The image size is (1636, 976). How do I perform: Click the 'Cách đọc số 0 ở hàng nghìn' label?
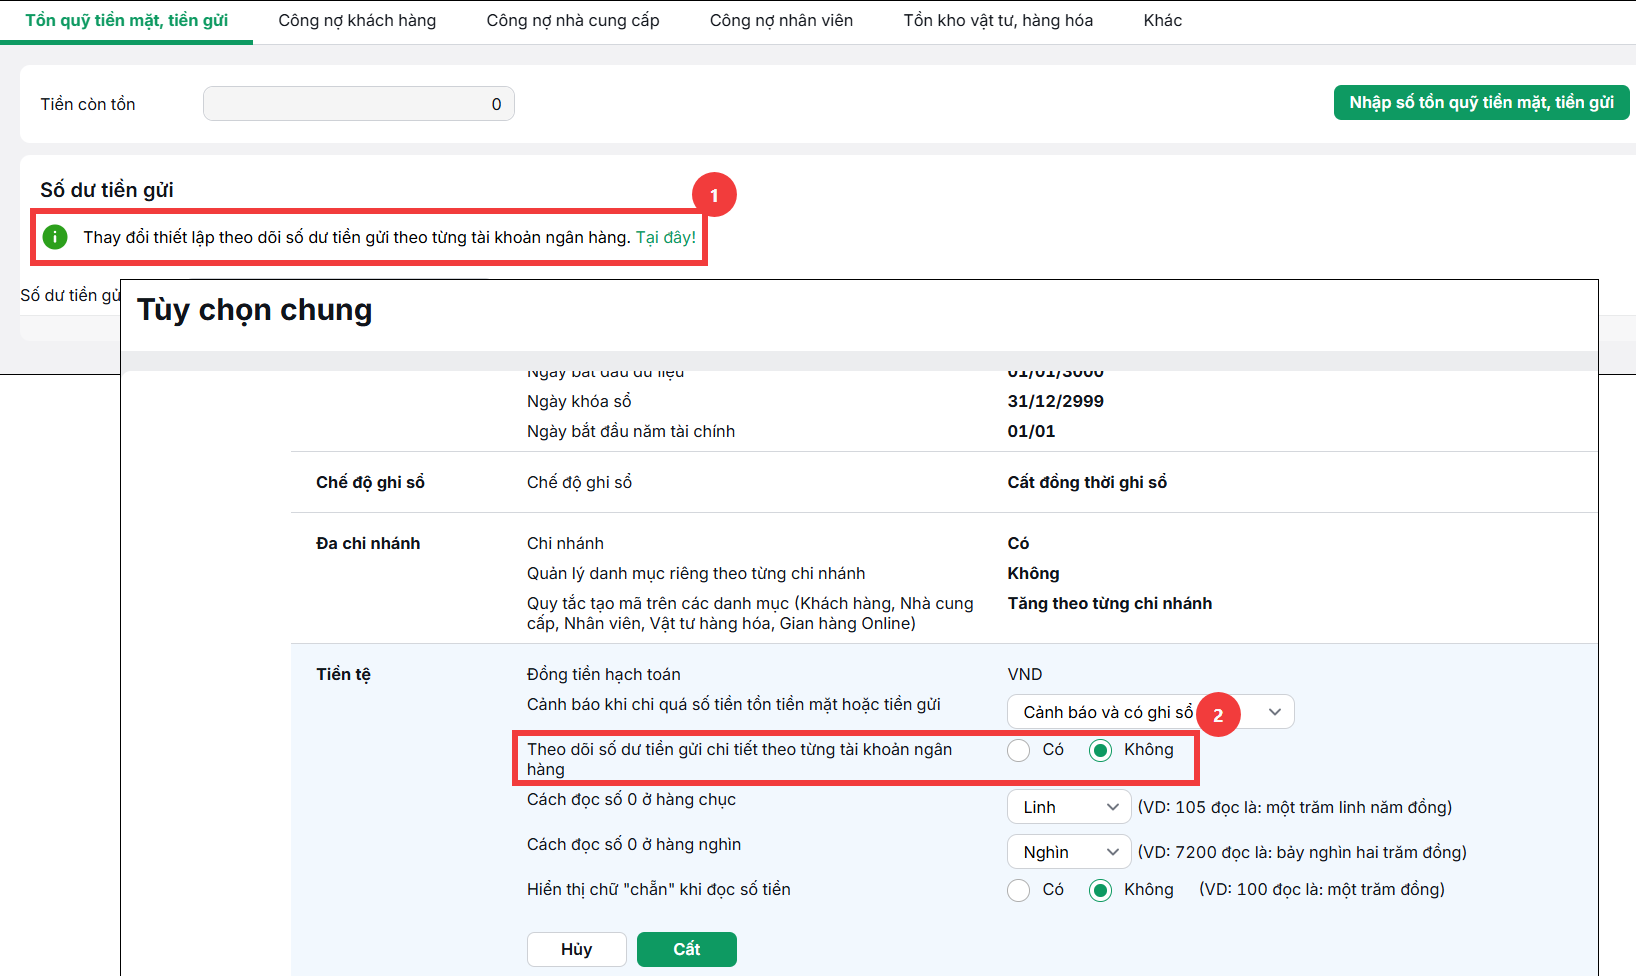pyautogui.click(x=634, y=844)
